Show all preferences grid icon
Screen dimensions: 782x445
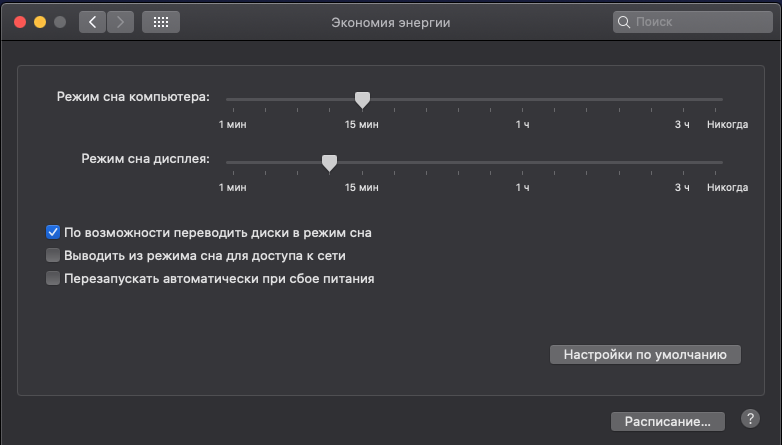coord(162,21)
